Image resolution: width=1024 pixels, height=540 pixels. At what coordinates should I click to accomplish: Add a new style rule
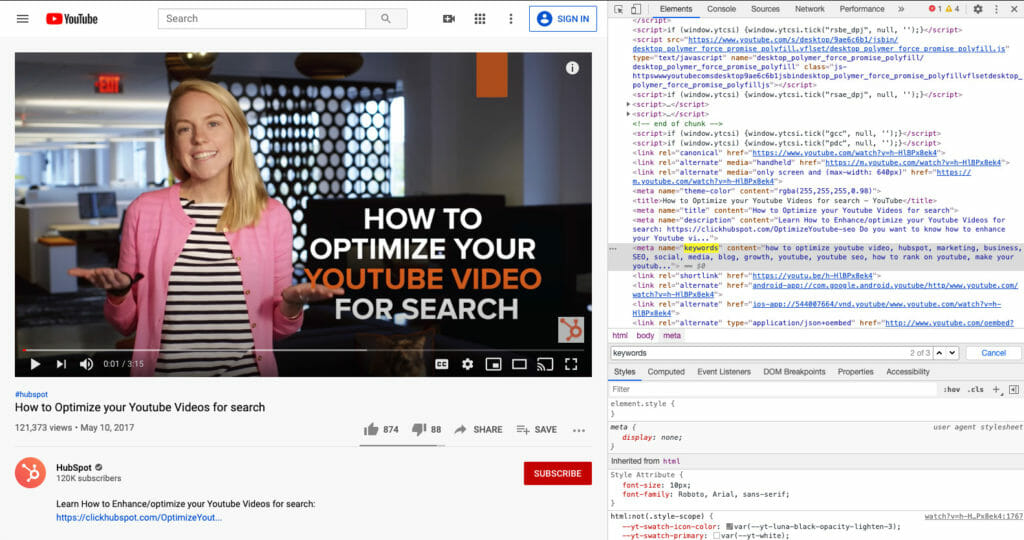[x=996, y=389]
